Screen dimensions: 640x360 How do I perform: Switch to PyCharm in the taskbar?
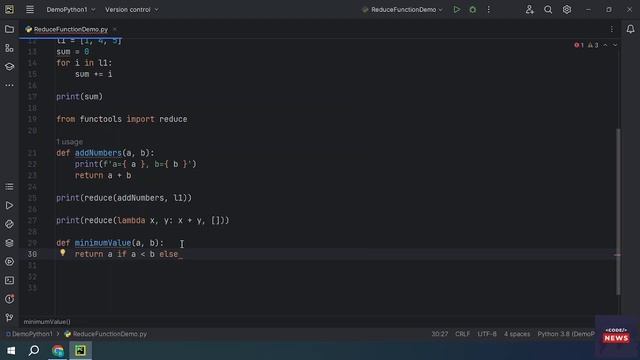click(80, 351)
